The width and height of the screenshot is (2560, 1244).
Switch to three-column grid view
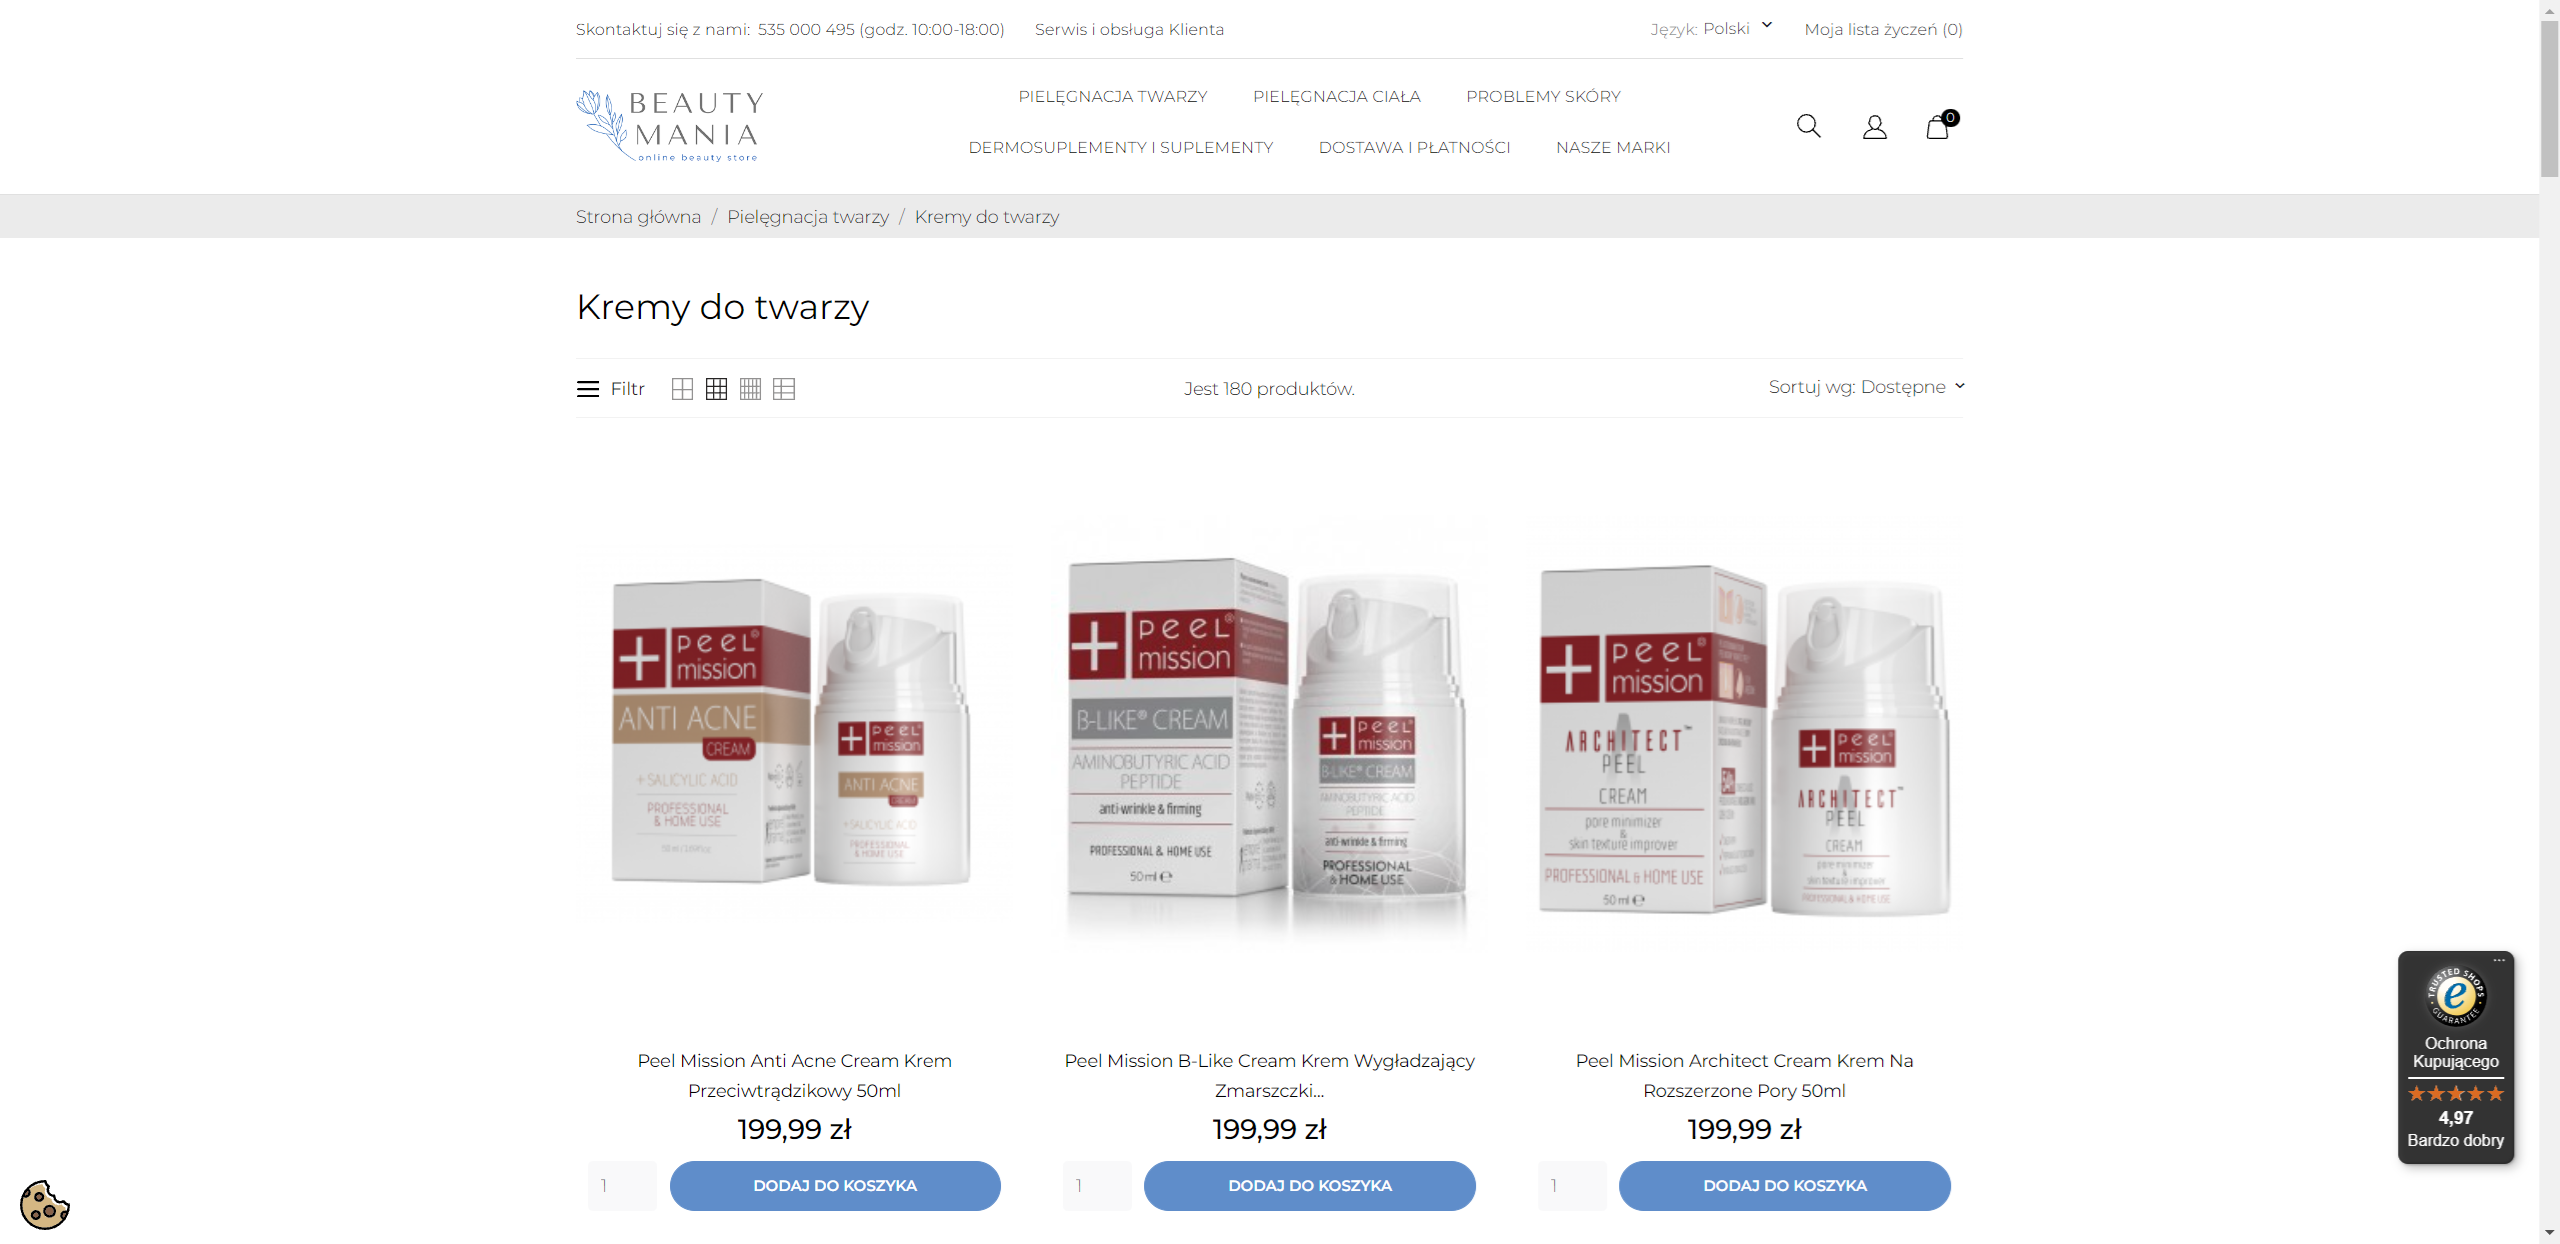pyautogui.click(x=716, y=389)
